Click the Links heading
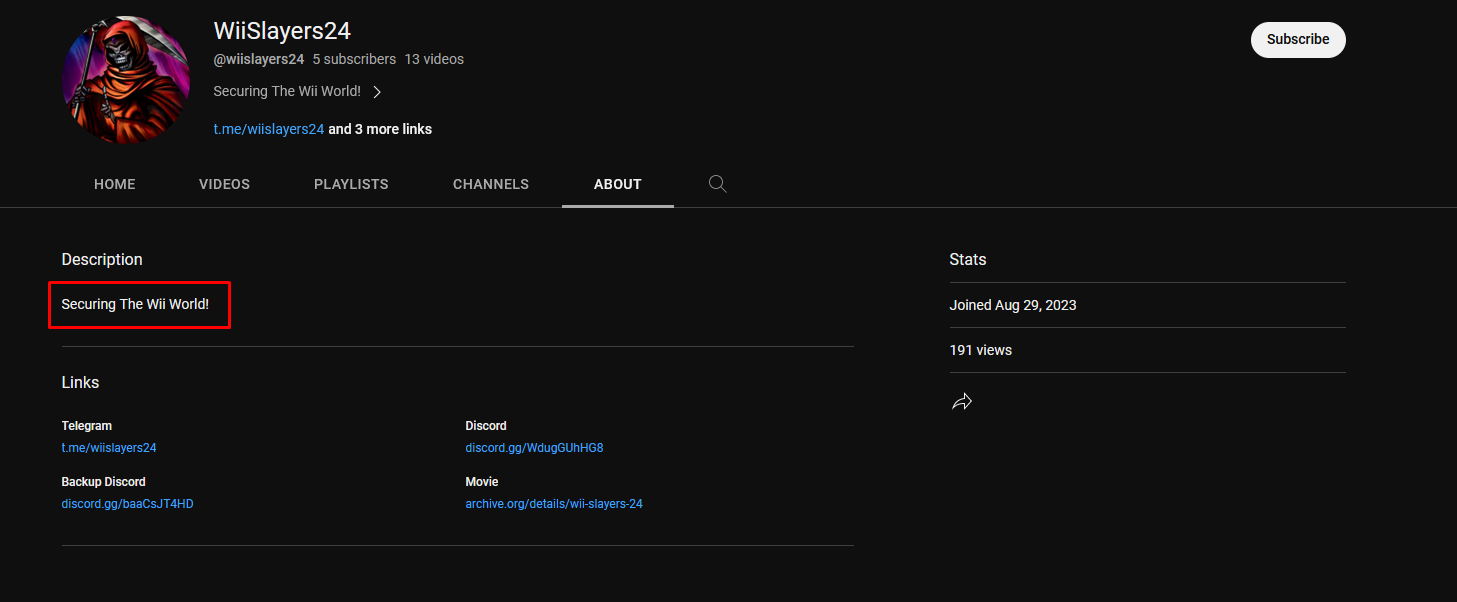 tap(80, 382)
